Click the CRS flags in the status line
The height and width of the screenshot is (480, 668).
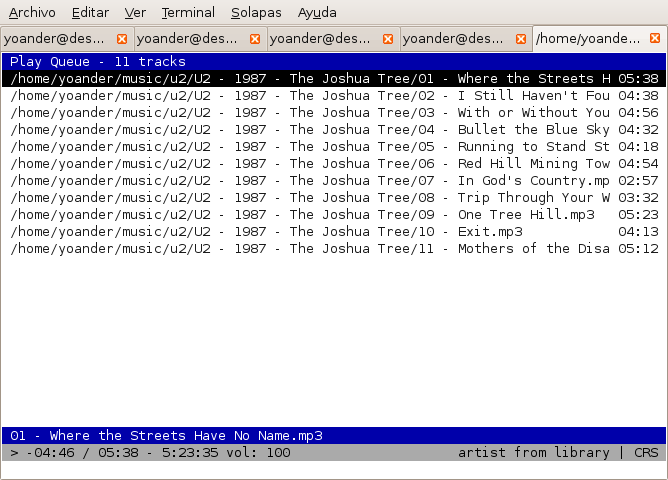pyautogui.click(x=646, y=452)
